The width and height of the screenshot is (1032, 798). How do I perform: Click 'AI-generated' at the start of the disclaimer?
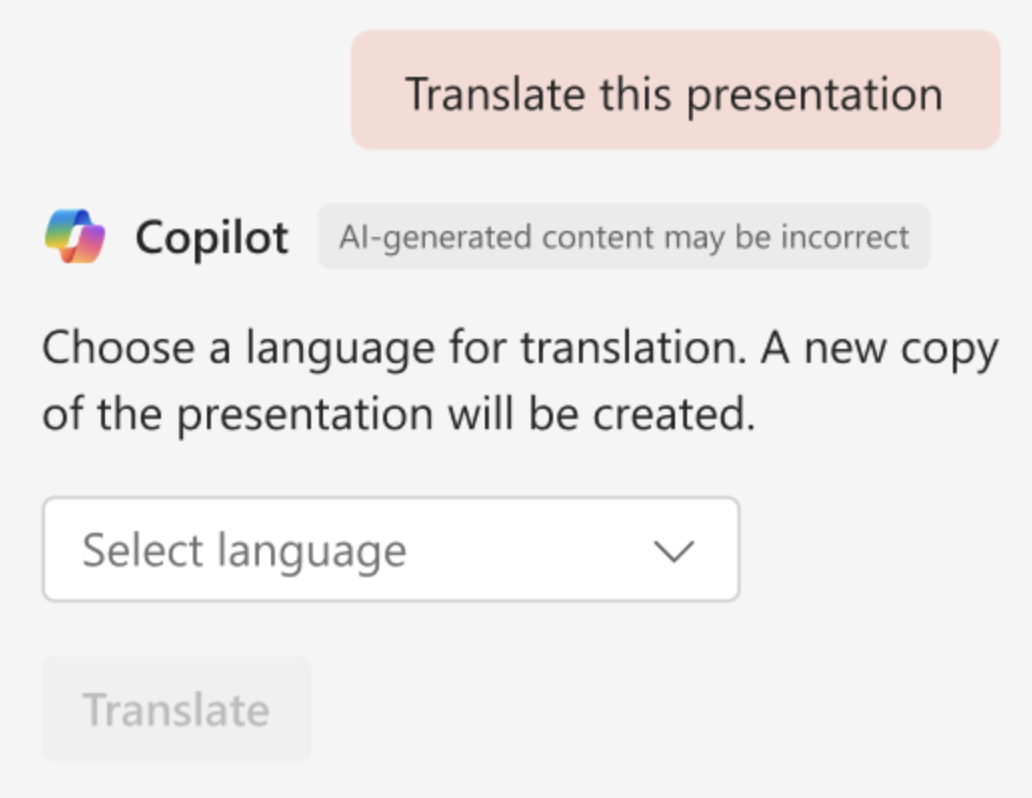coord(434,238)
